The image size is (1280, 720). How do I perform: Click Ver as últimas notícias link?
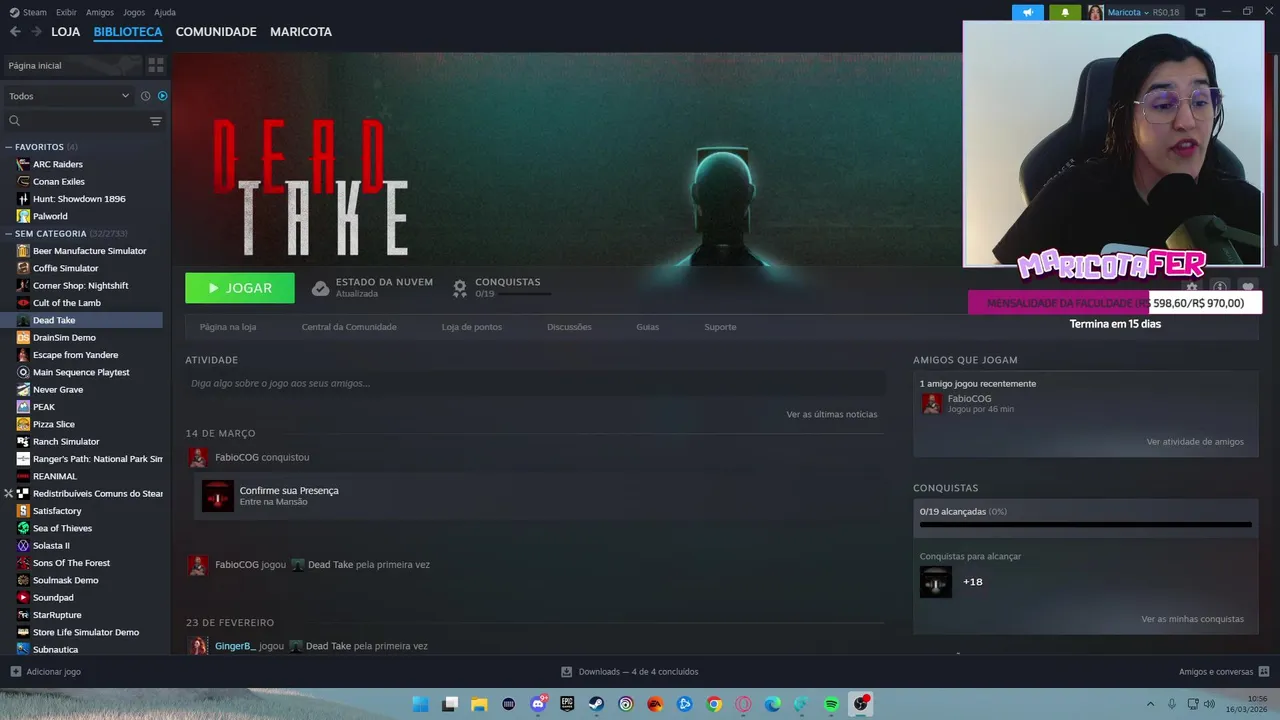pyautogui.click(x=832, y=414)
